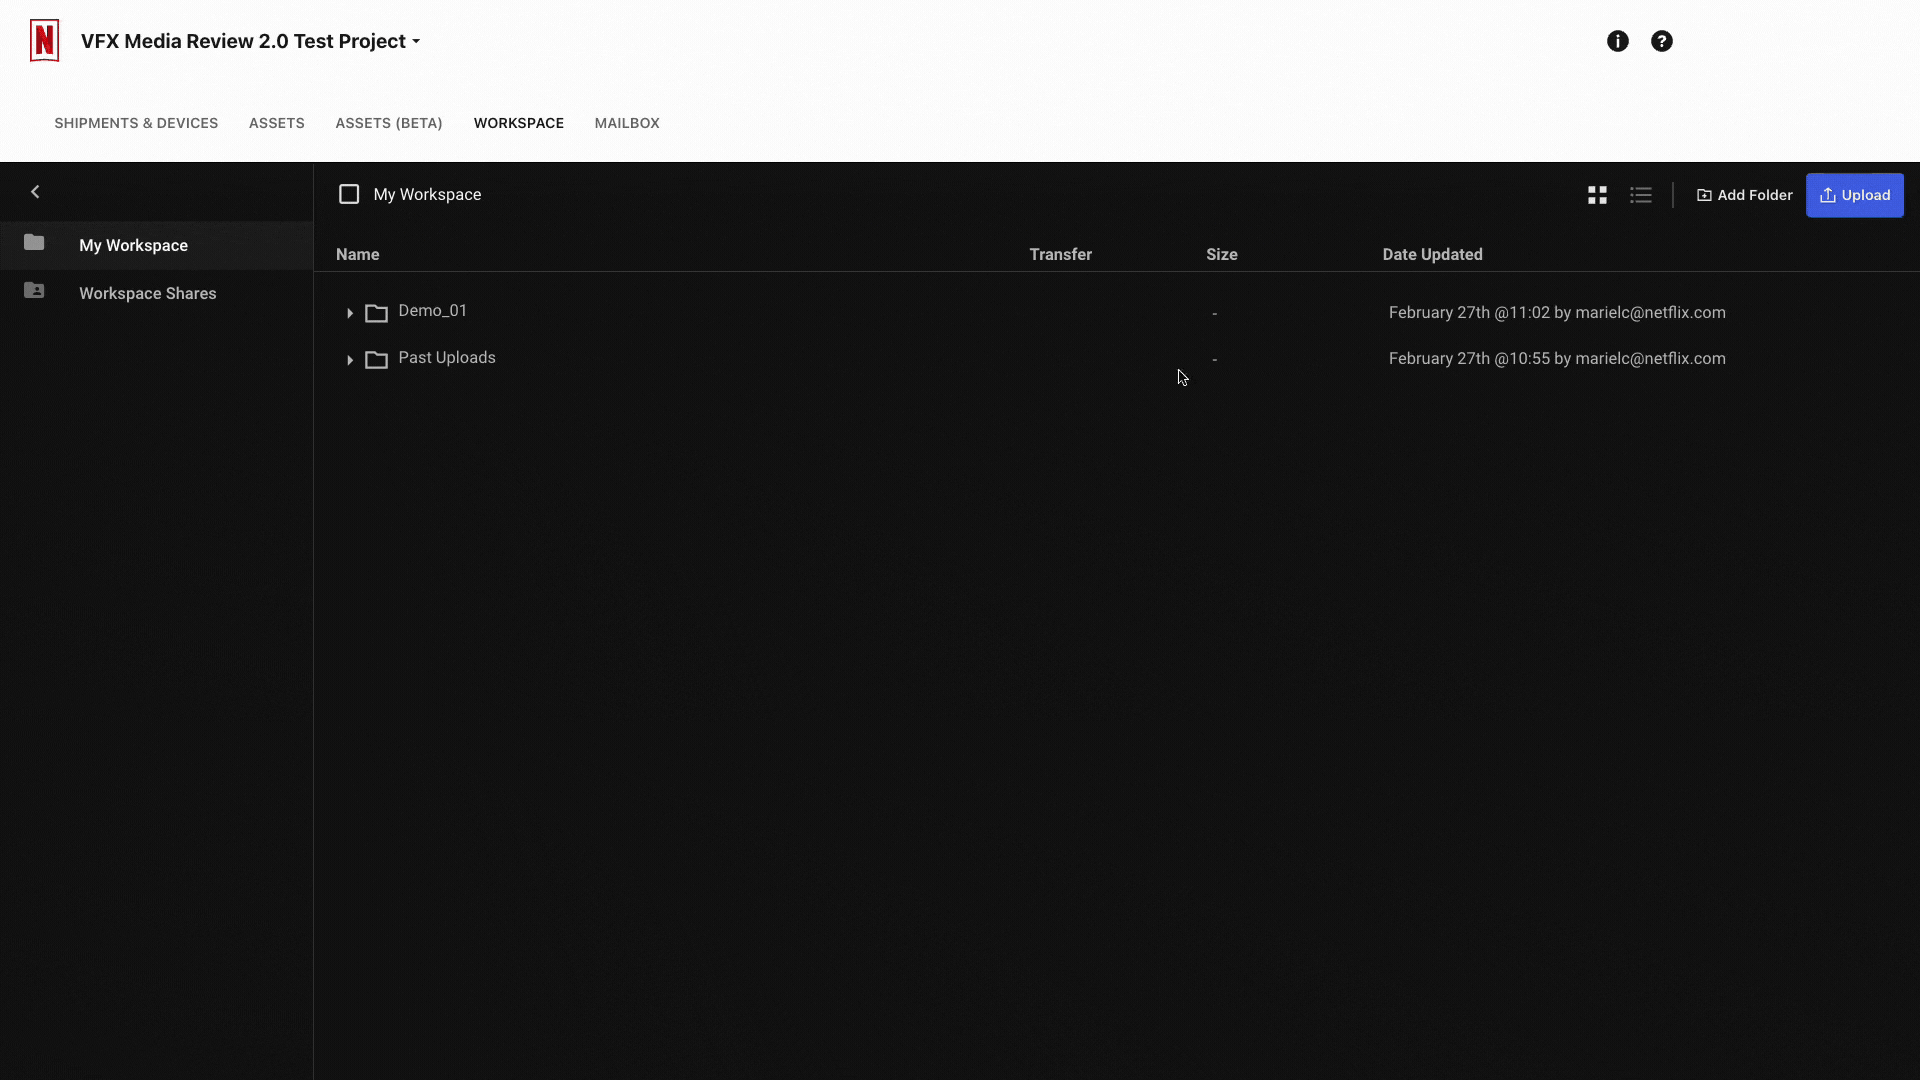Click the Workspace Shares sidebar icon

point(34,290)
